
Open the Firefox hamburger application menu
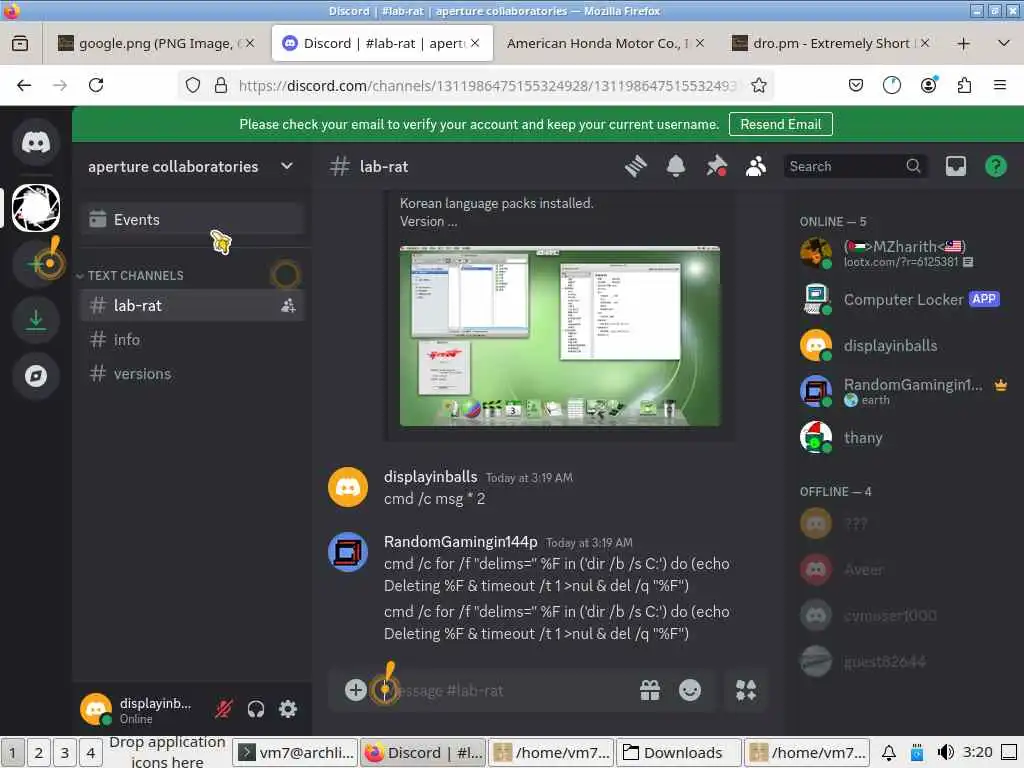coord(1000,86)
